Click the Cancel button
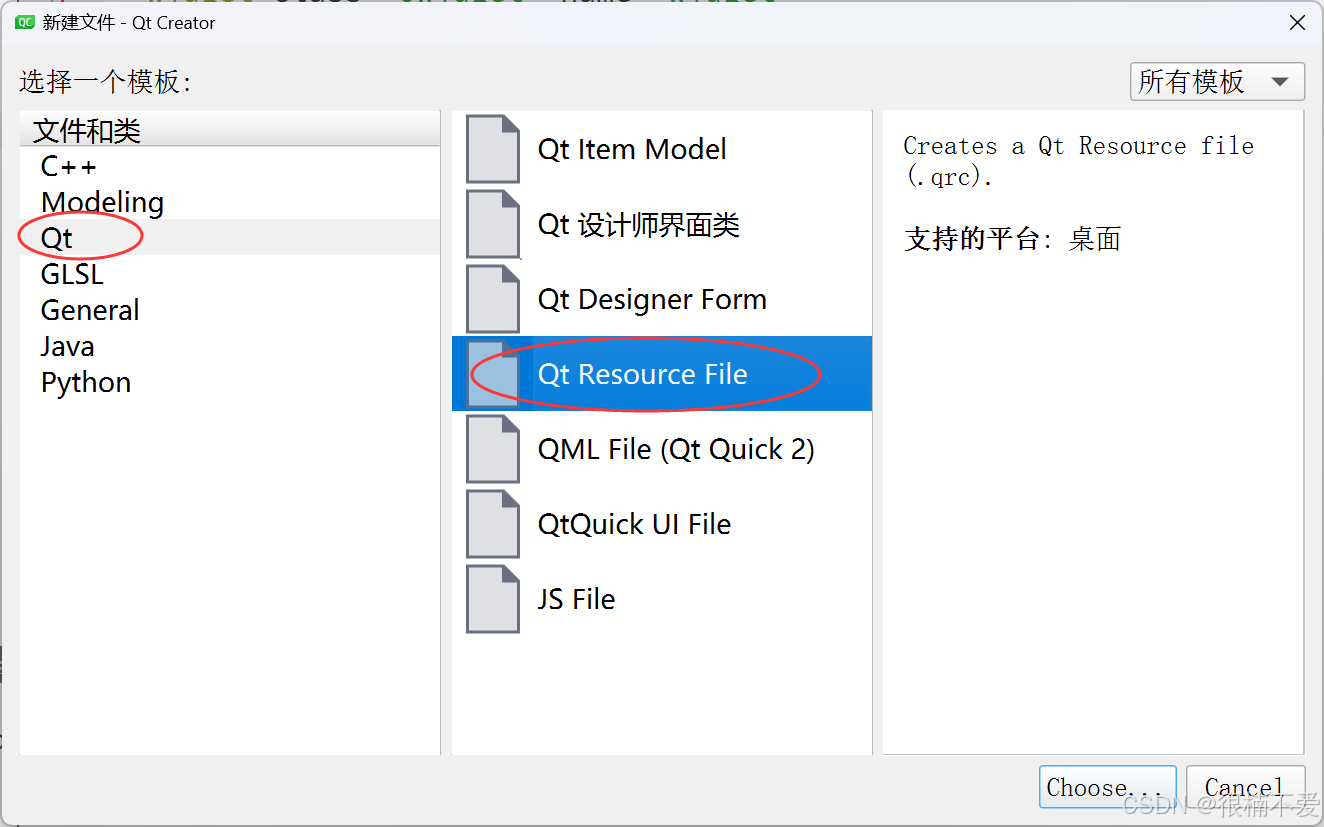 click(x=1245, y=787)
